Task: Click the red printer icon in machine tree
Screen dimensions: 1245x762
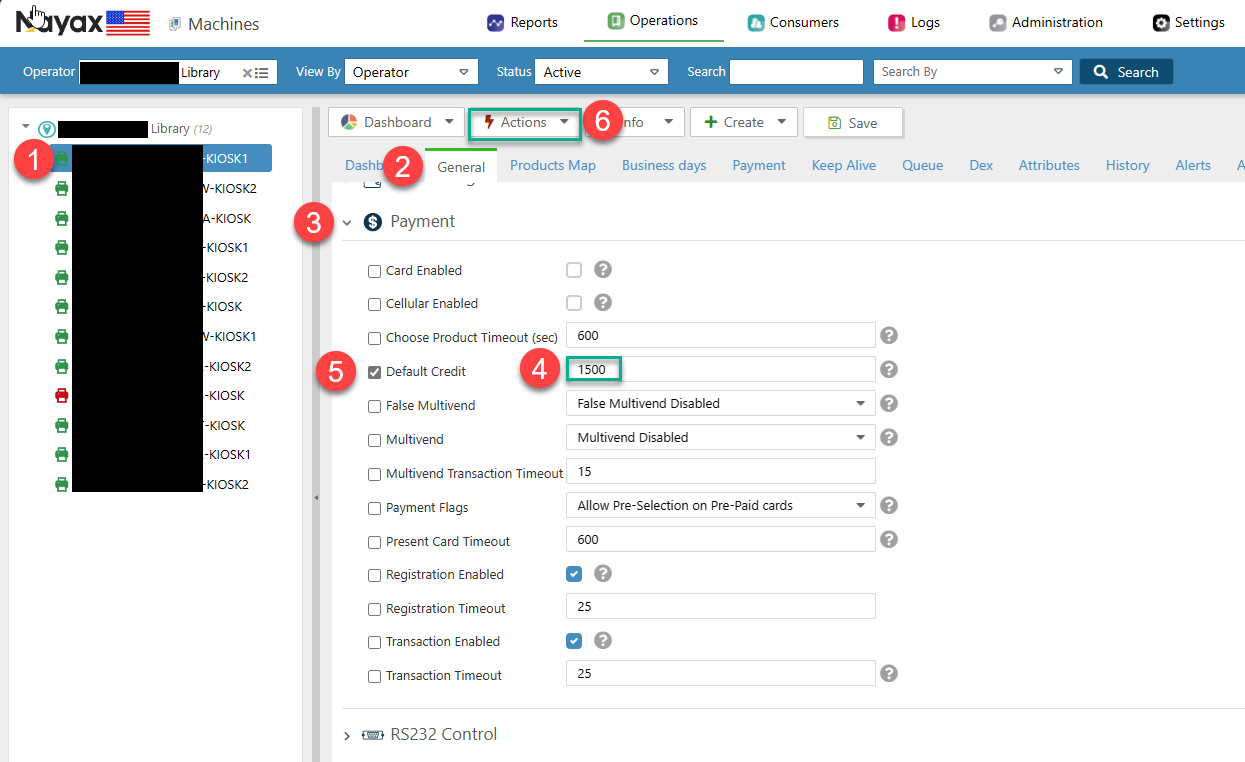Action: pos(62,395)
